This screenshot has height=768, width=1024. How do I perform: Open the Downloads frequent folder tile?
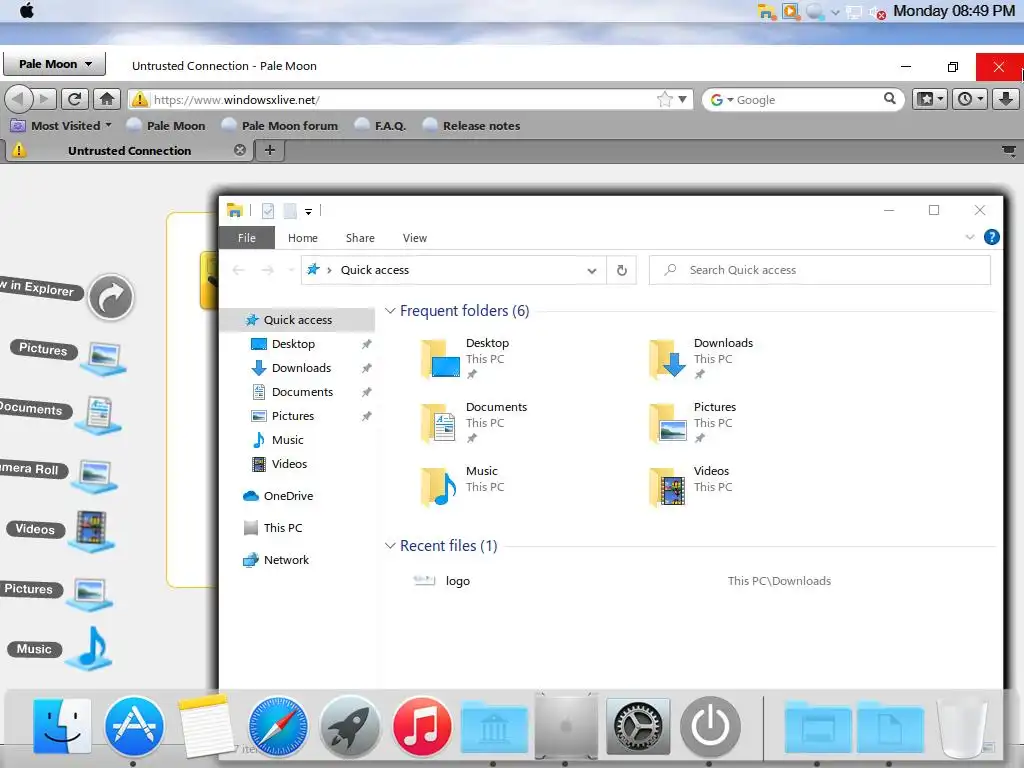click(702, 358)
